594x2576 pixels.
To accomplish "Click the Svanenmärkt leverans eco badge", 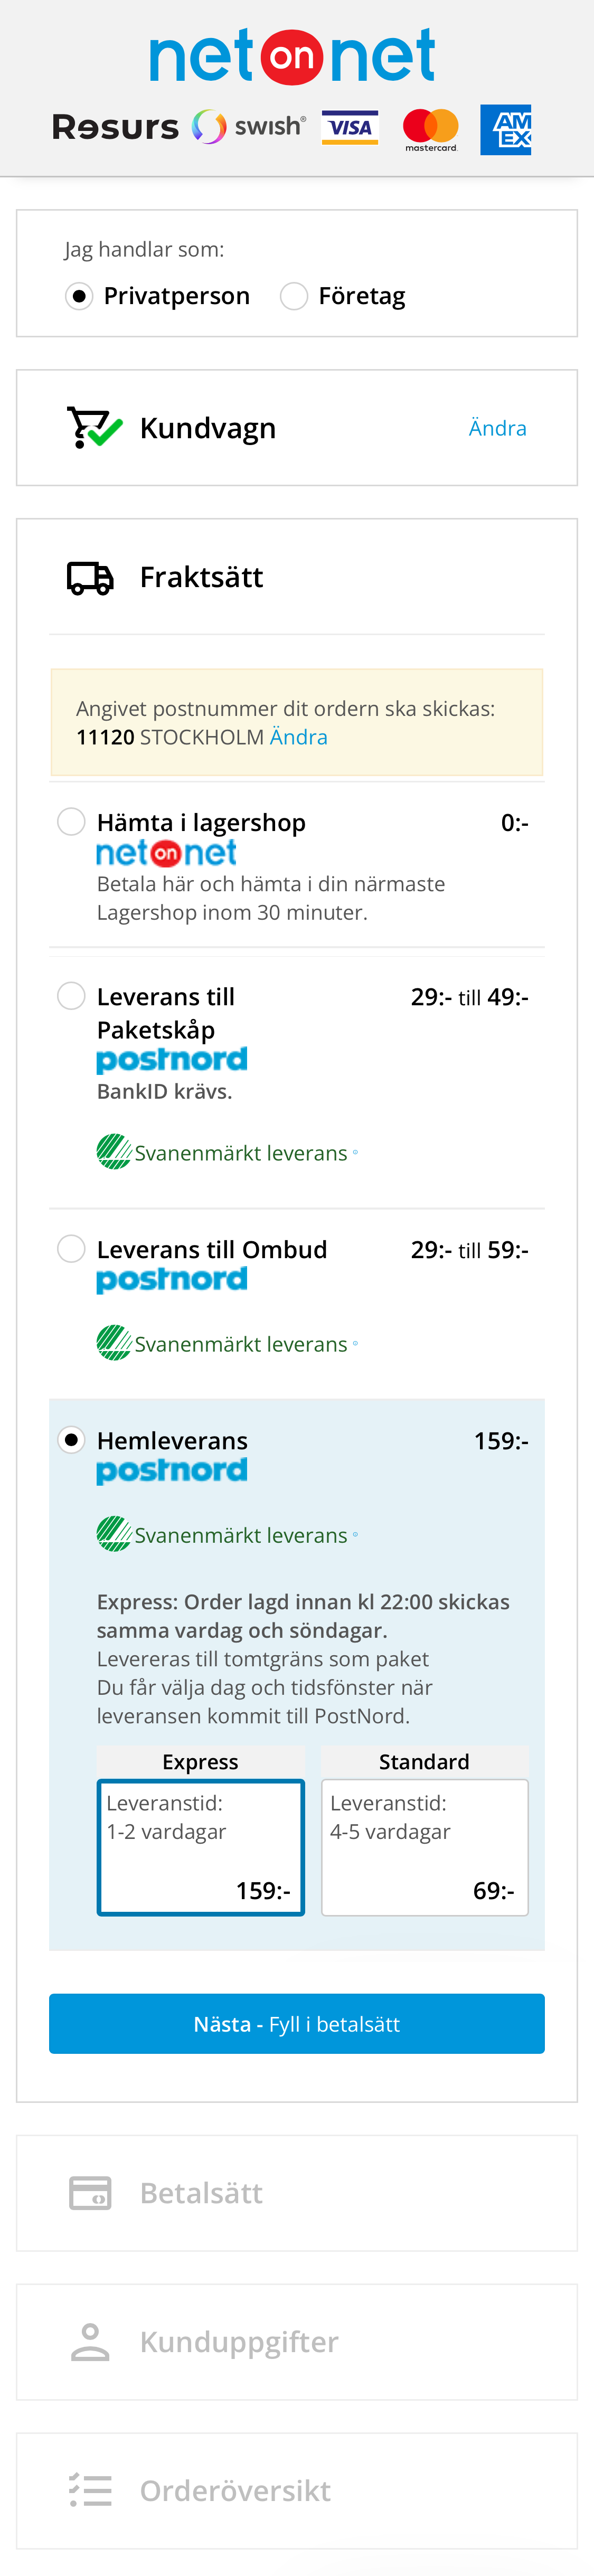I will pos(225,1534).
